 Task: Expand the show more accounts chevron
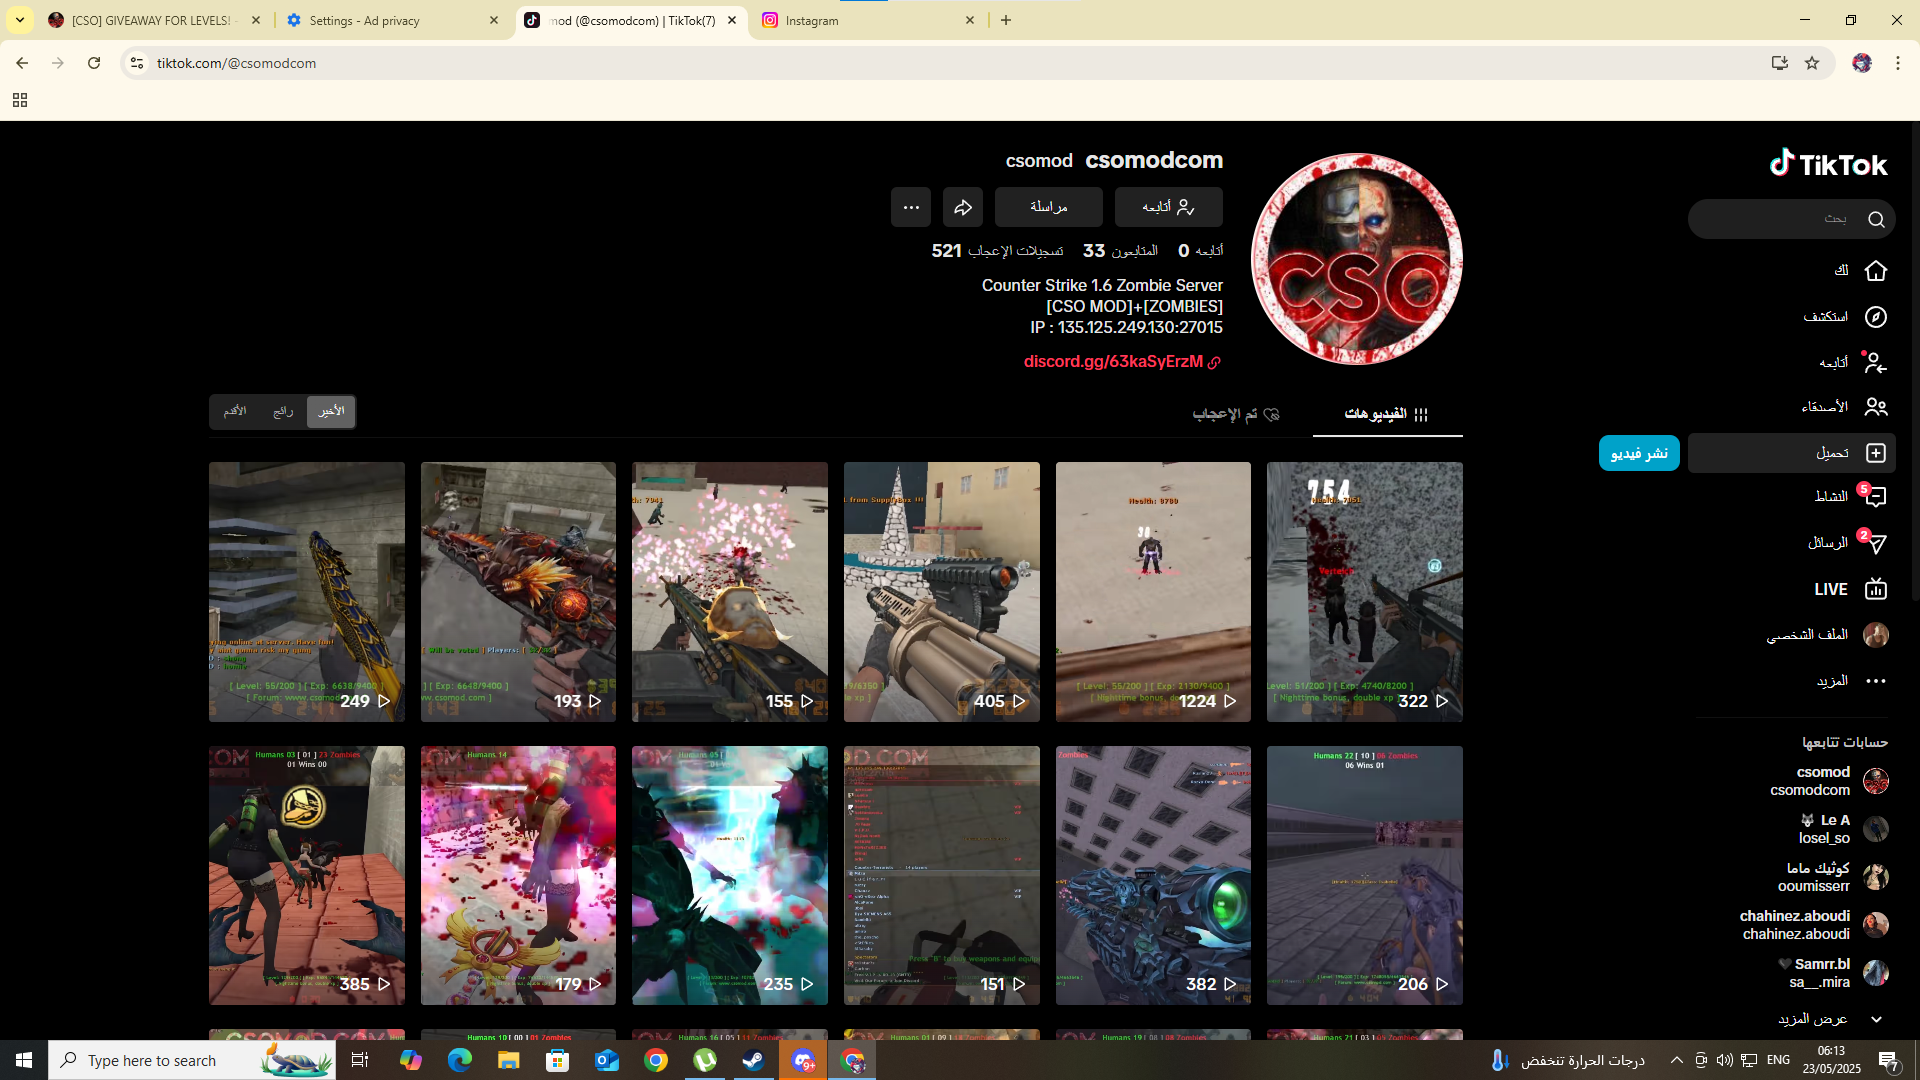1875,1019
